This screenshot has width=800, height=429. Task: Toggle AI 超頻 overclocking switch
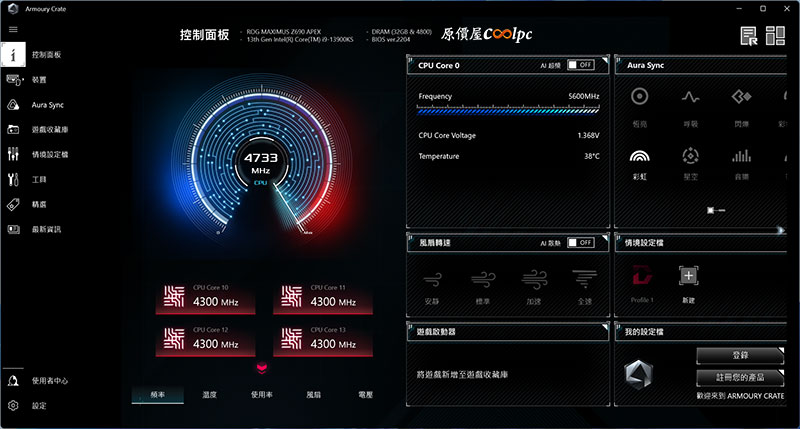[x=581, y=65]
